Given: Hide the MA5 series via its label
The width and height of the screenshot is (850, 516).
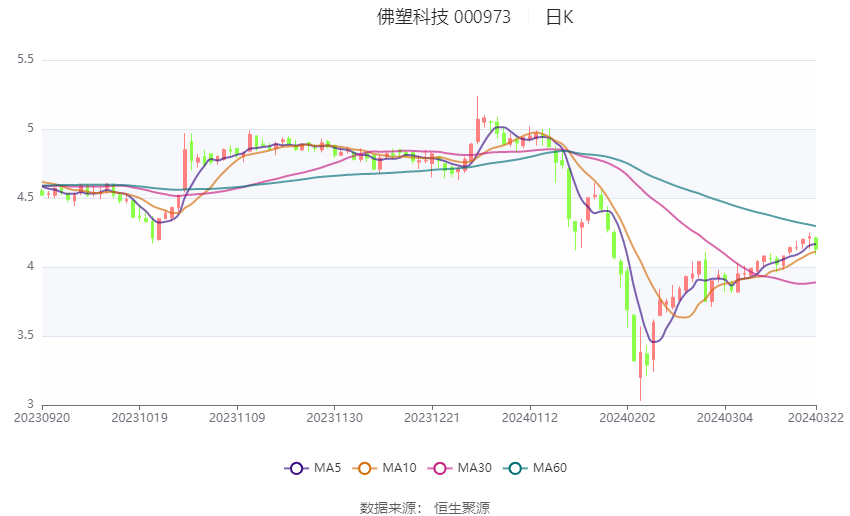Looking at the screenshot, I should point(328,467).
